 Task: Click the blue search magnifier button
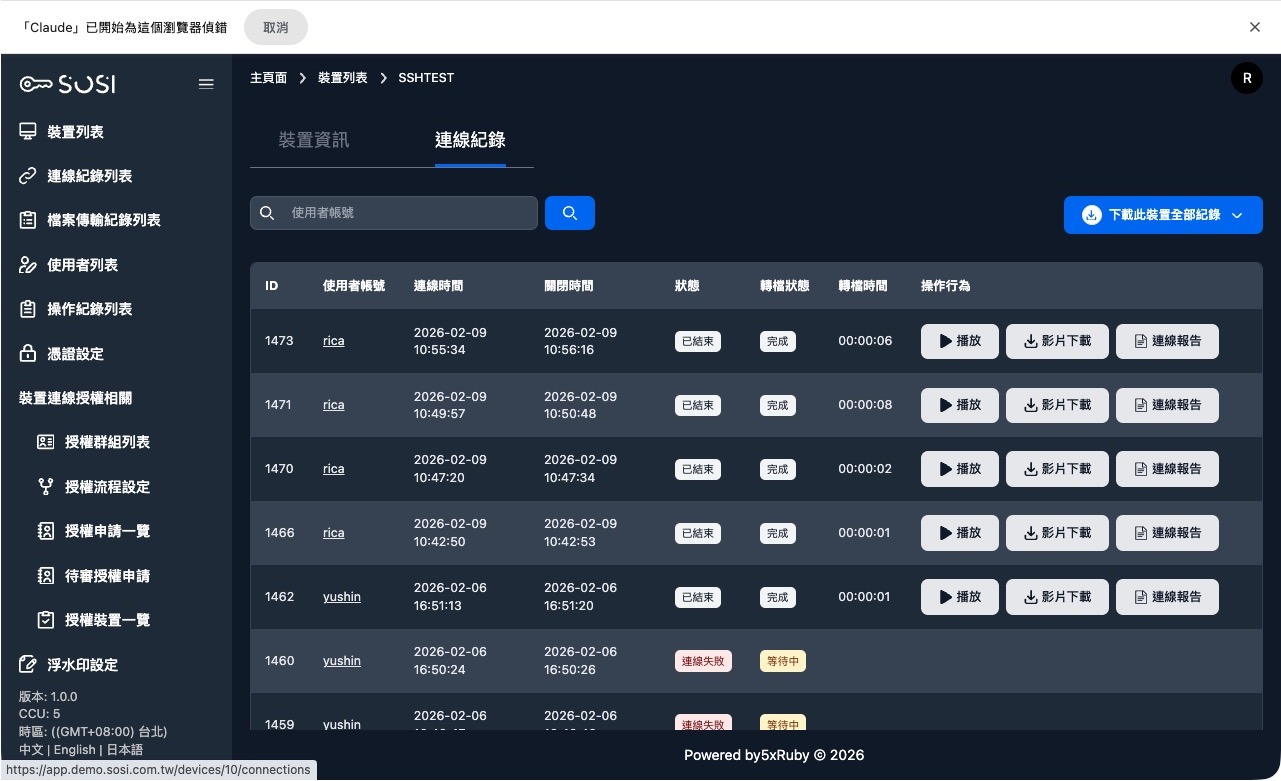(x=569, y=213)
